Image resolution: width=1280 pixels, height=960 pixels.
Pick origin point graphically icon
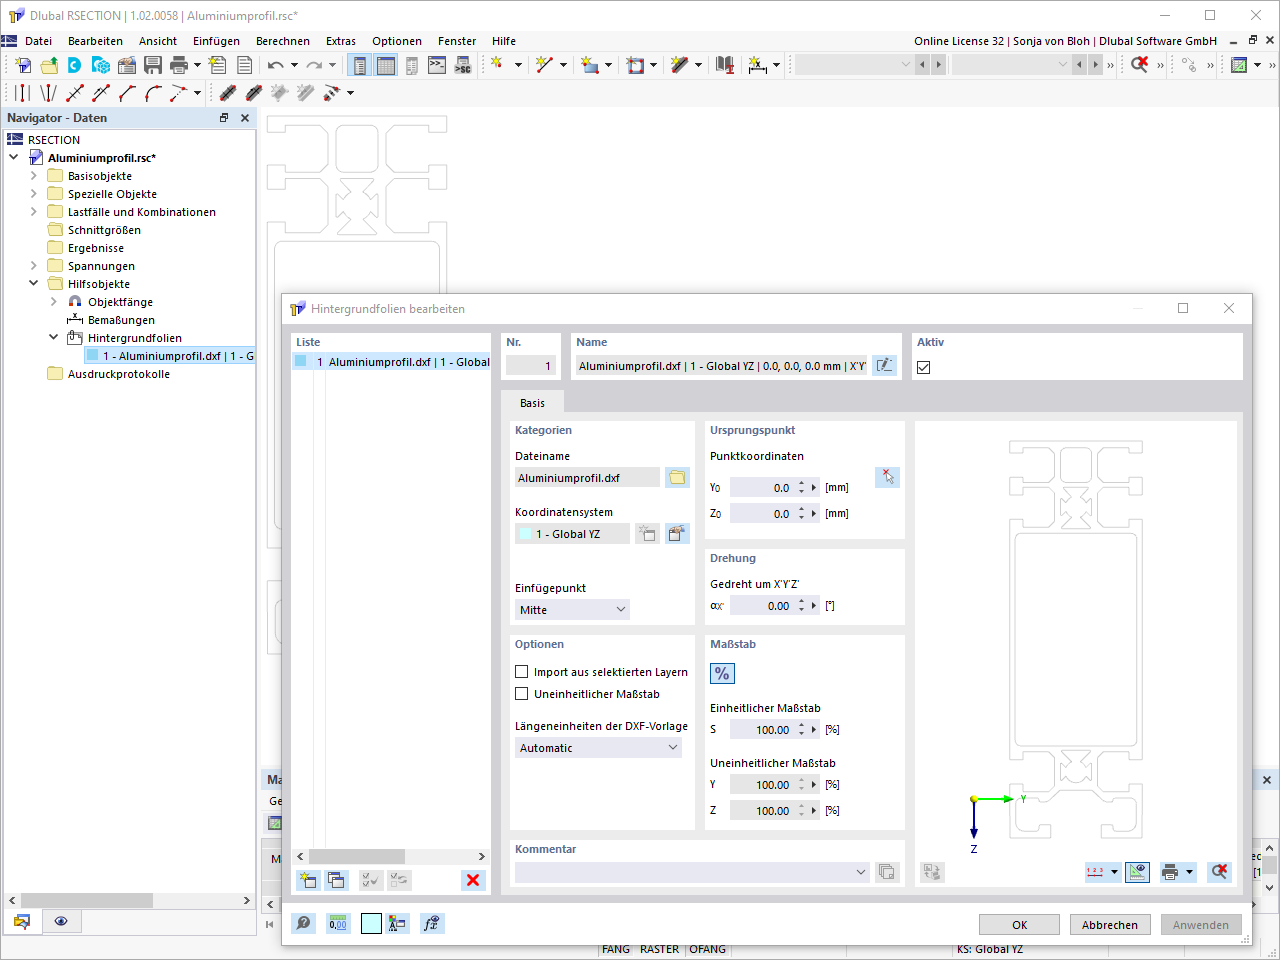pyautogui.click(x=887, y=477)
